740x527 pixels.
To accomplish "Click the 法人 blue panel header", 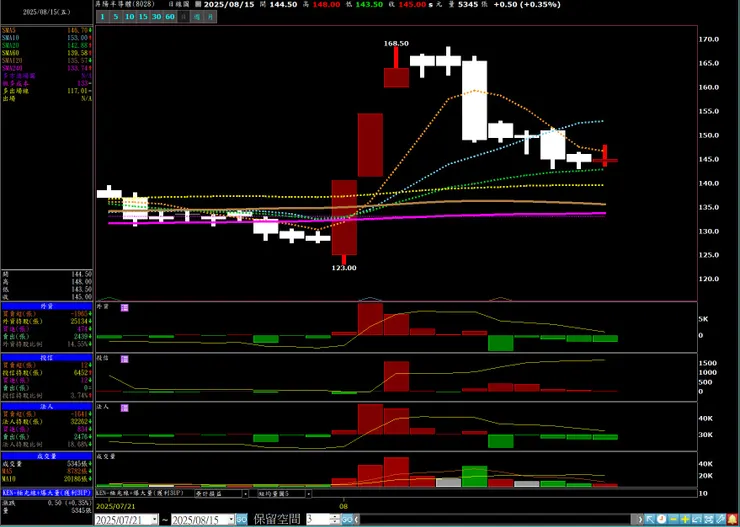I will (x=47, y=406).
